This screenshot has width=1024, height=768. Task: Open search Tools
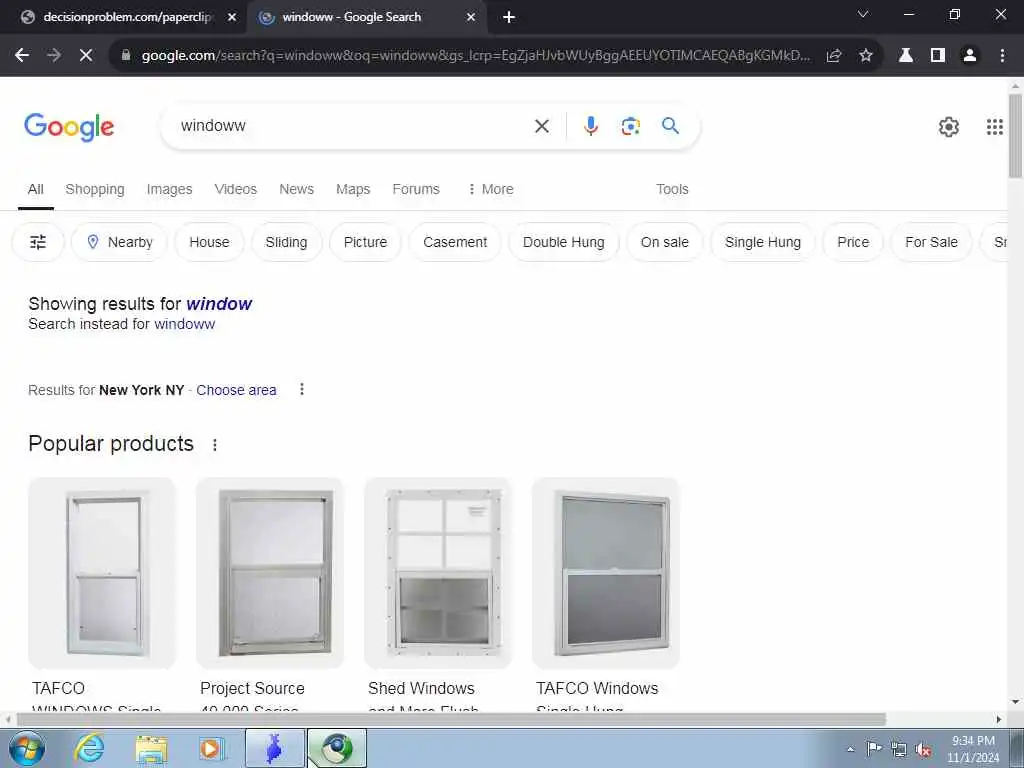point(672,189)
